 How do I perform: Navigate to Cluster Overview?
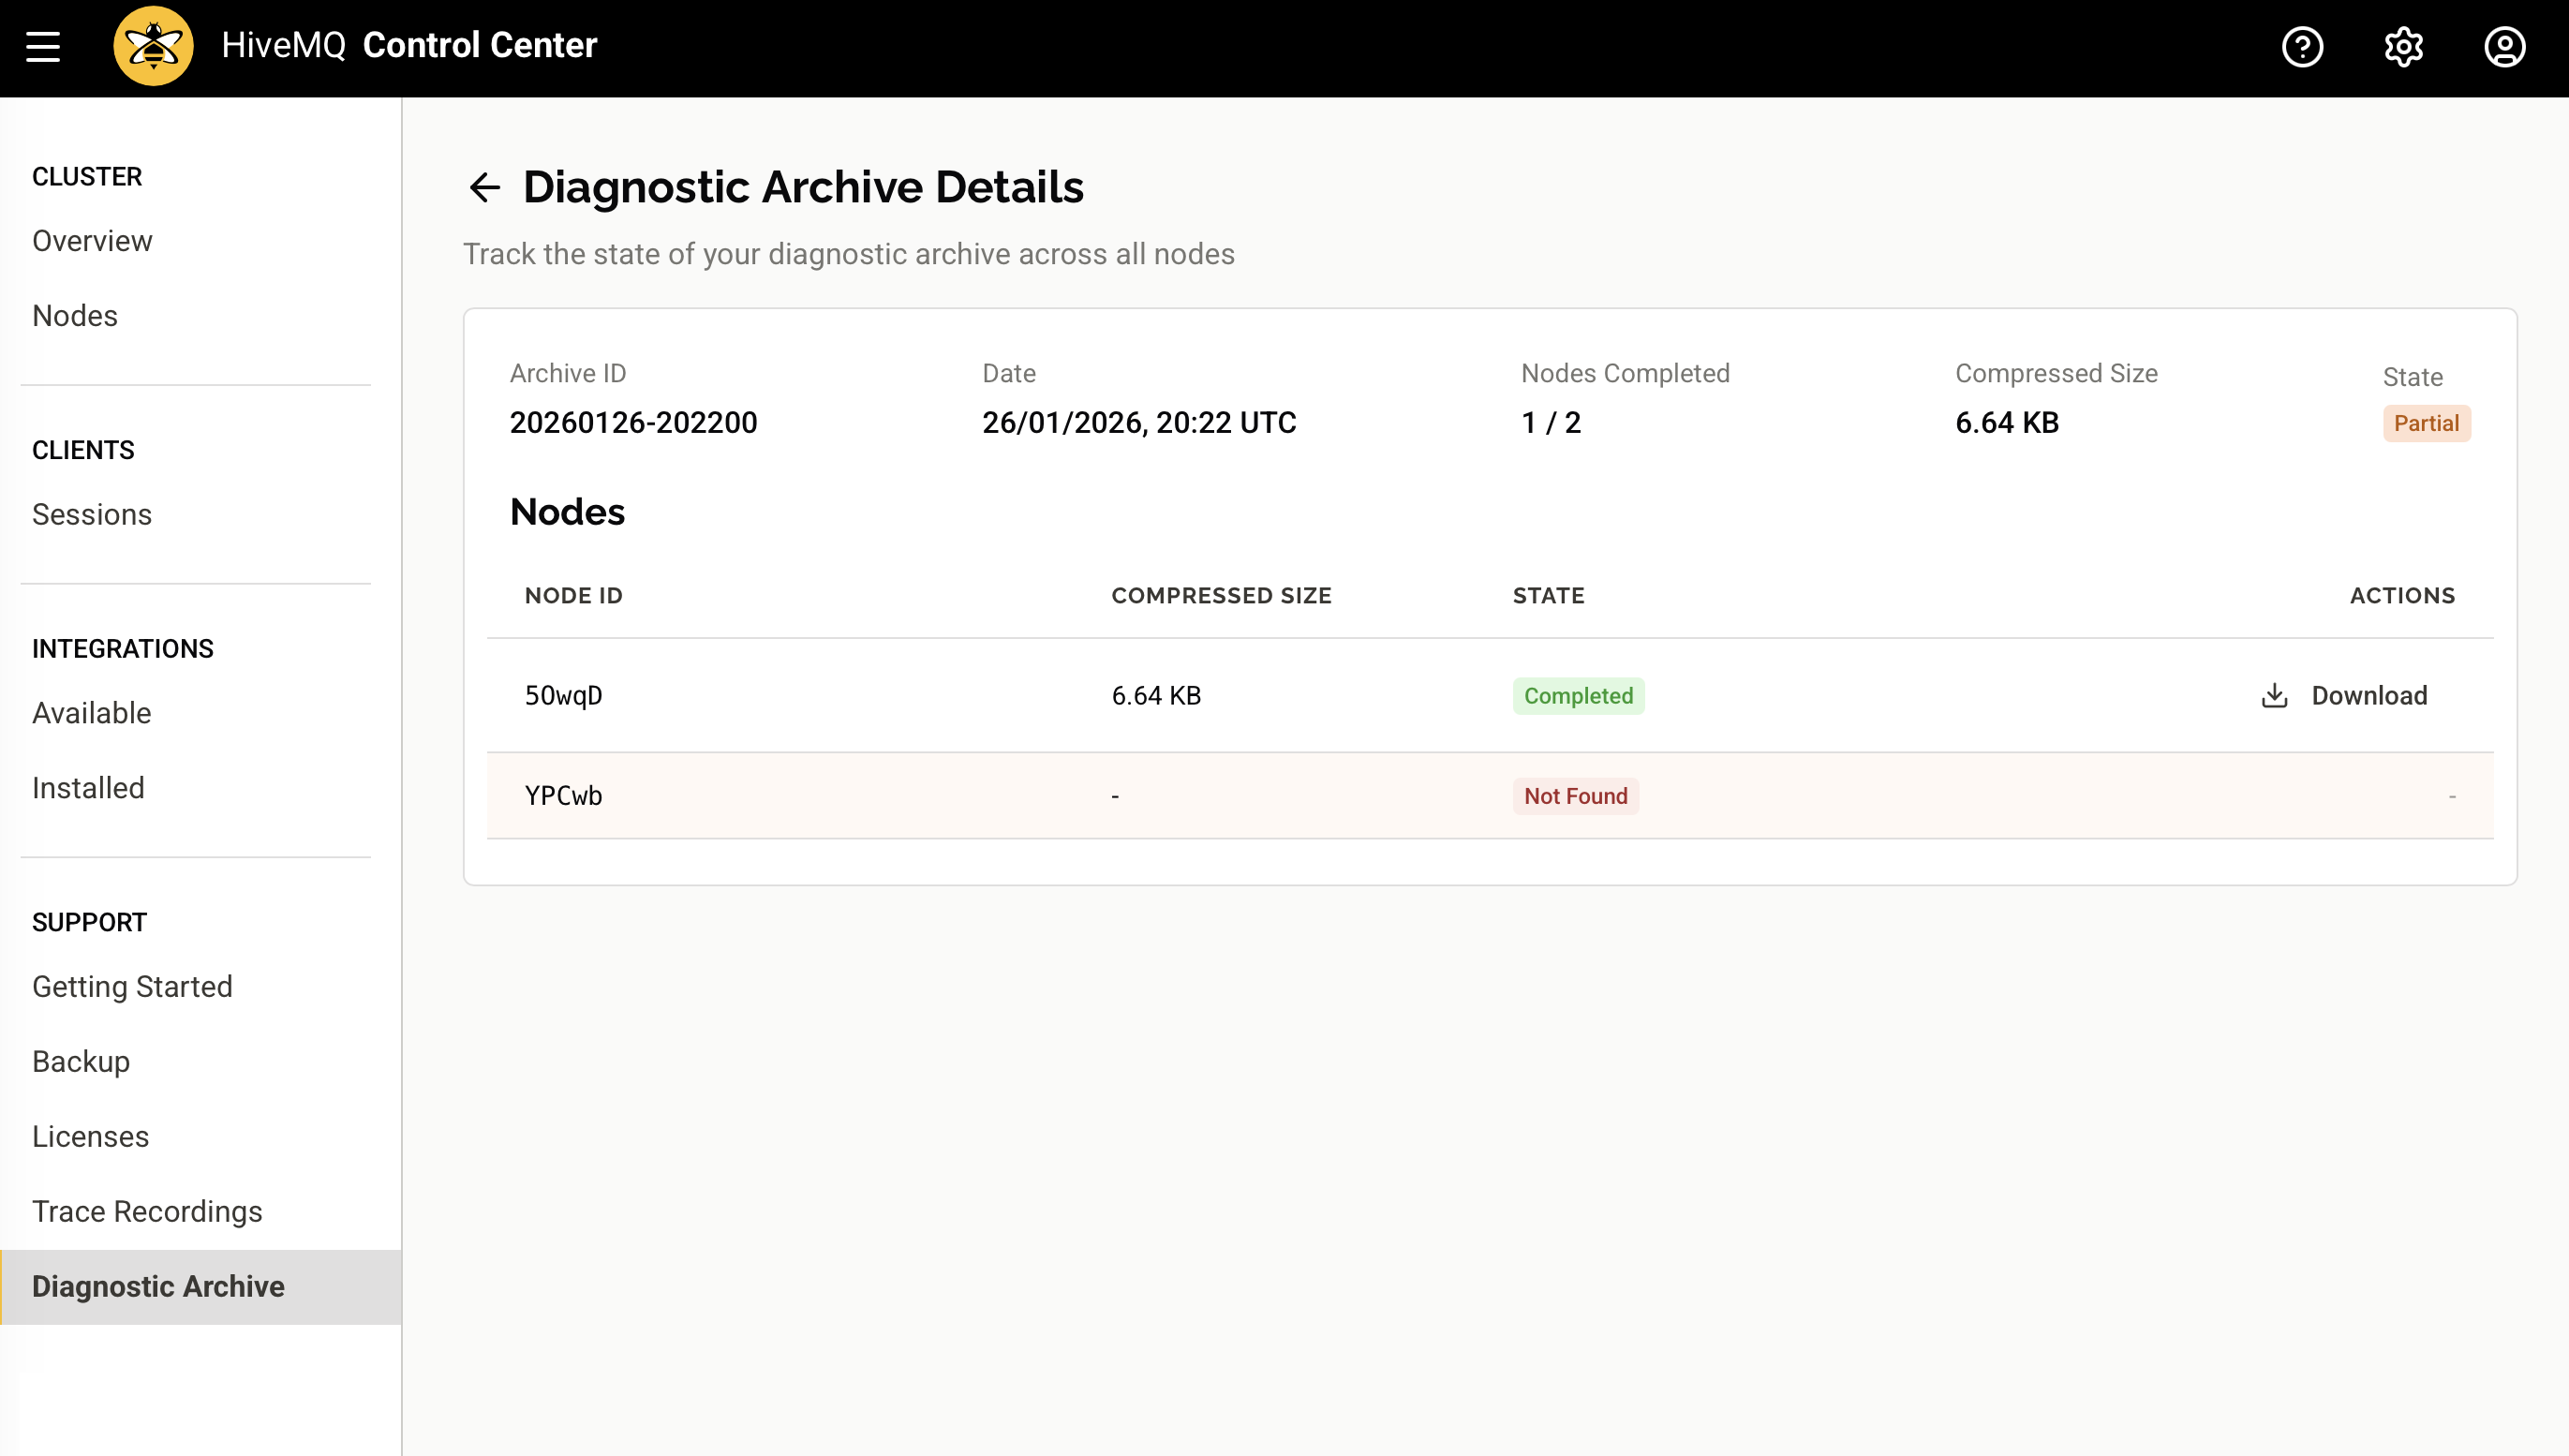[92, 240]
